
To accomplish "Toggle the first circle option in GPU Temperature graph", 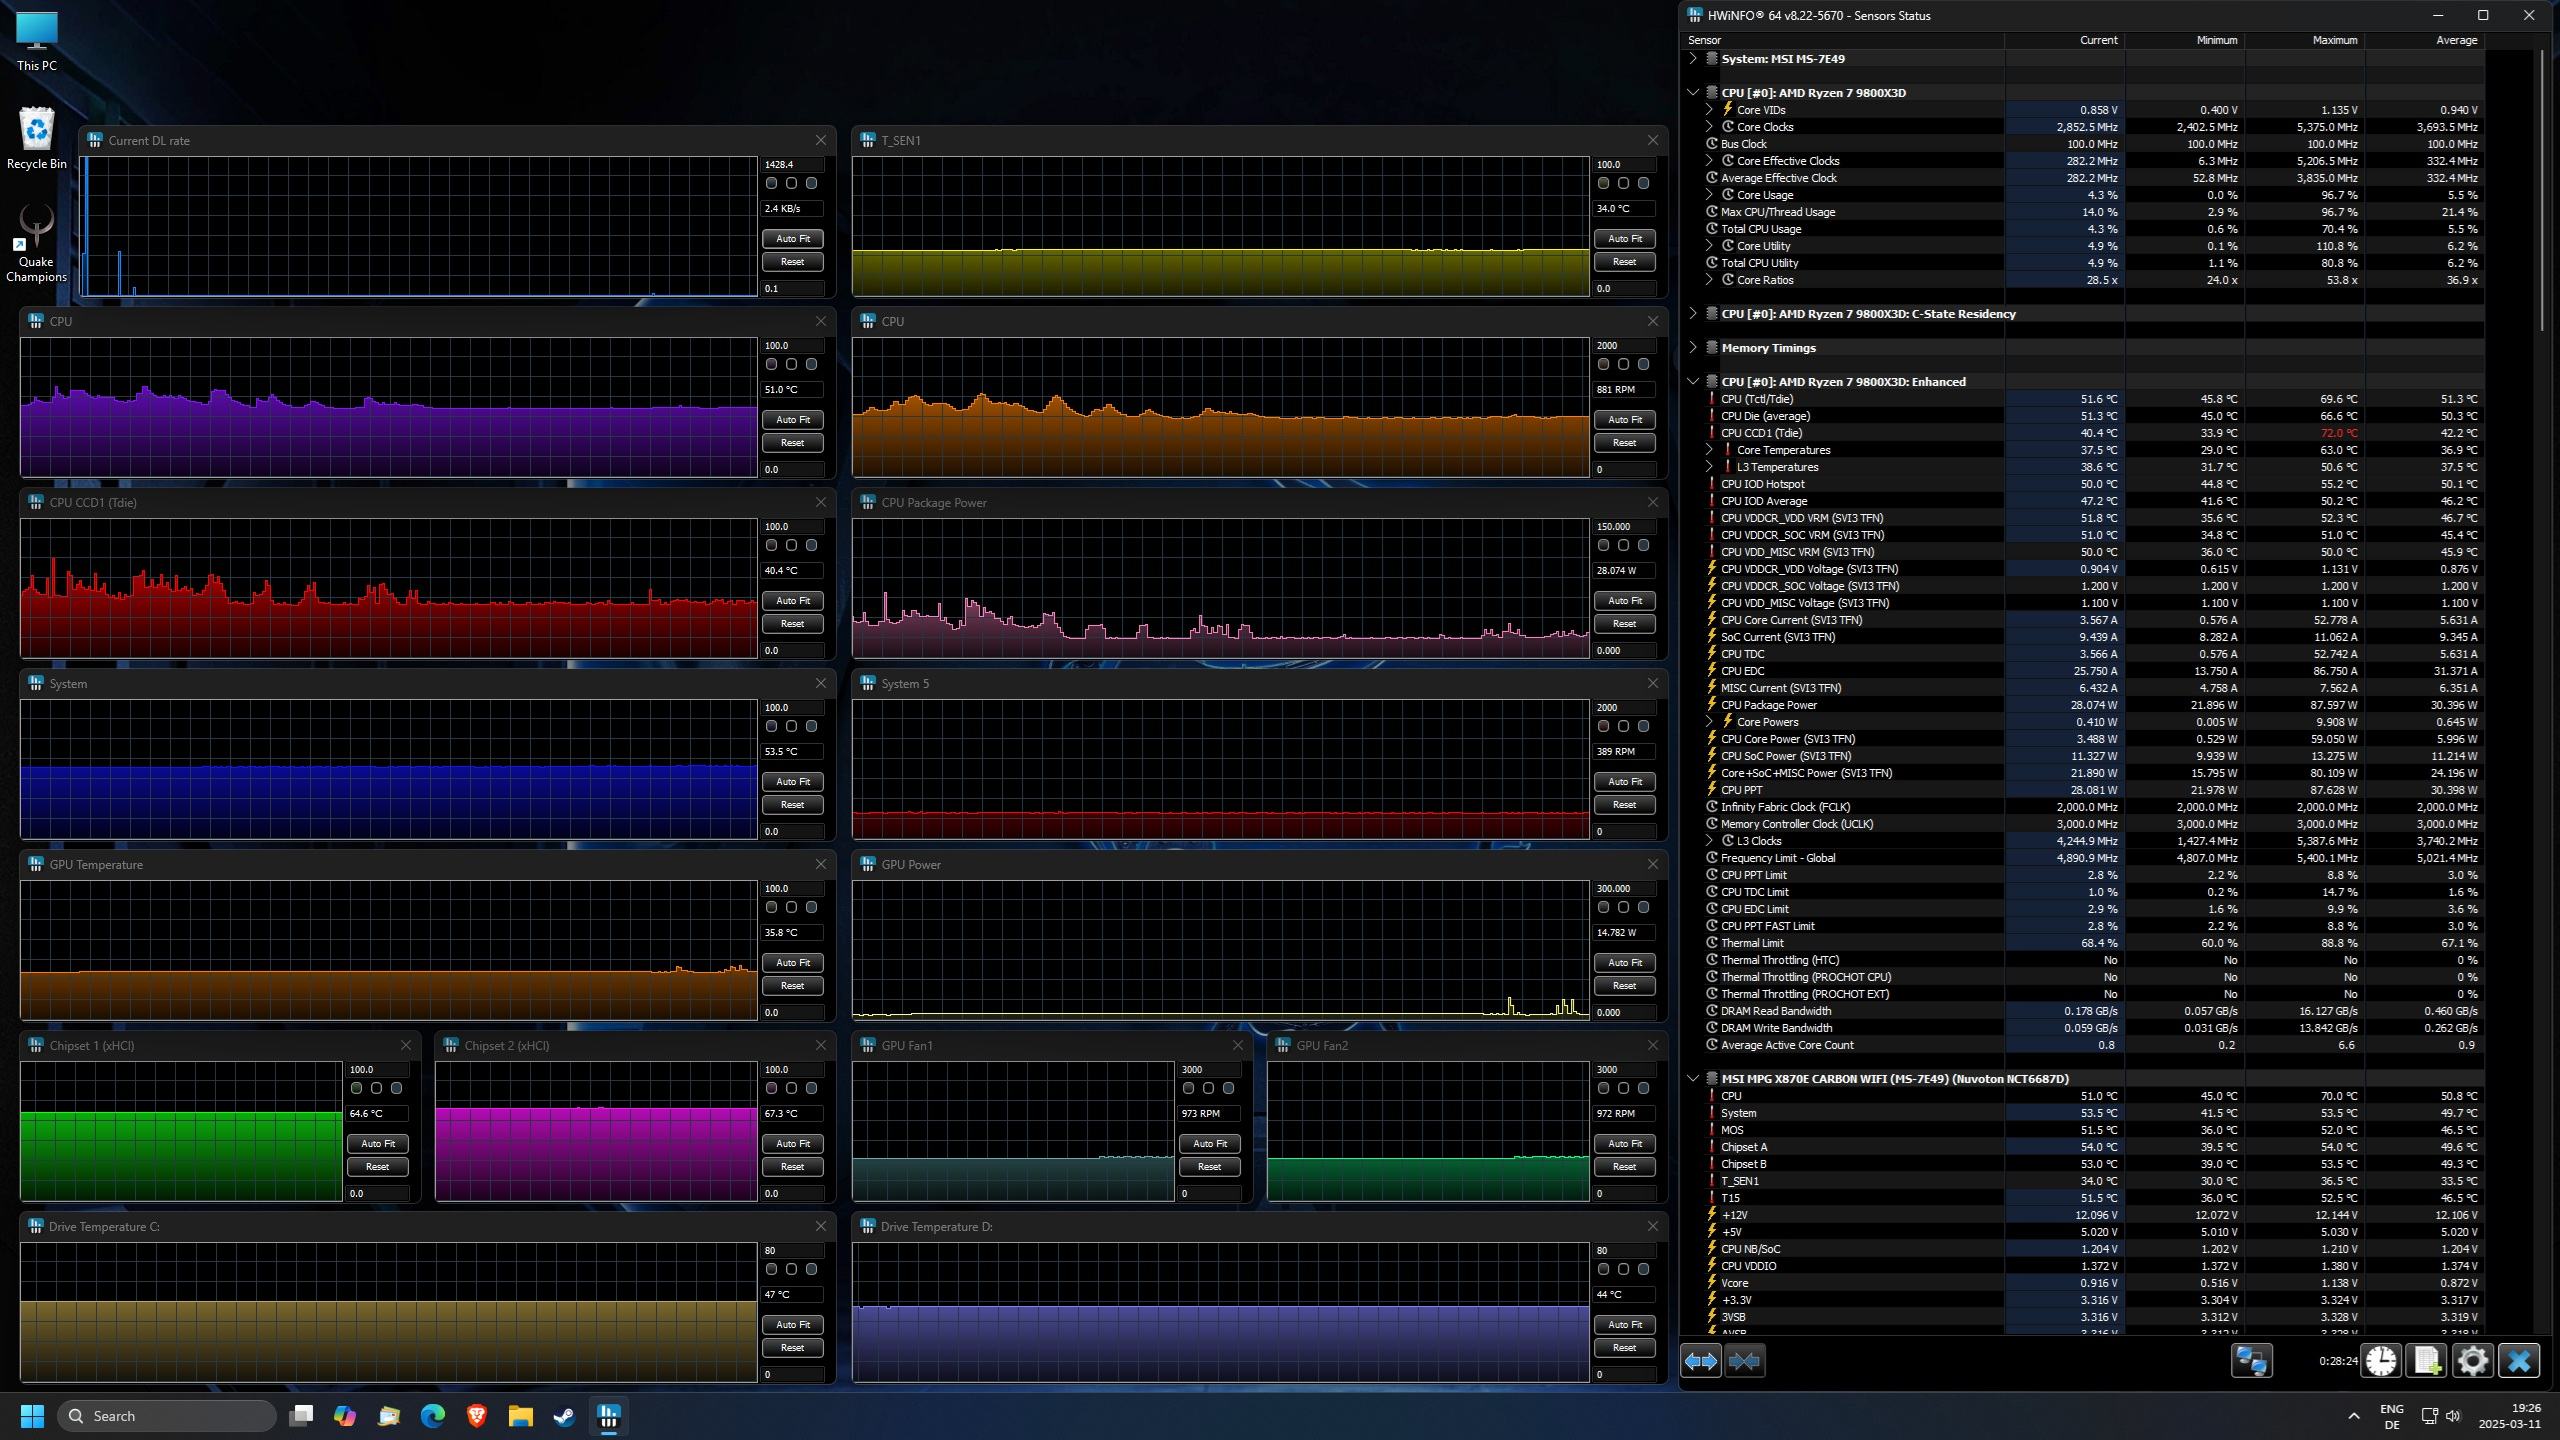I will [771, 907].
